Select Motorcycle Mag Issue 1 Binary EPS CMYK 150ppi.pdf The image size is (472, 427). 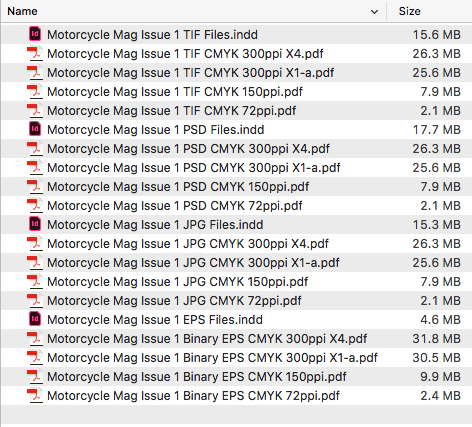pyautogui.click(x=236, y=377)
